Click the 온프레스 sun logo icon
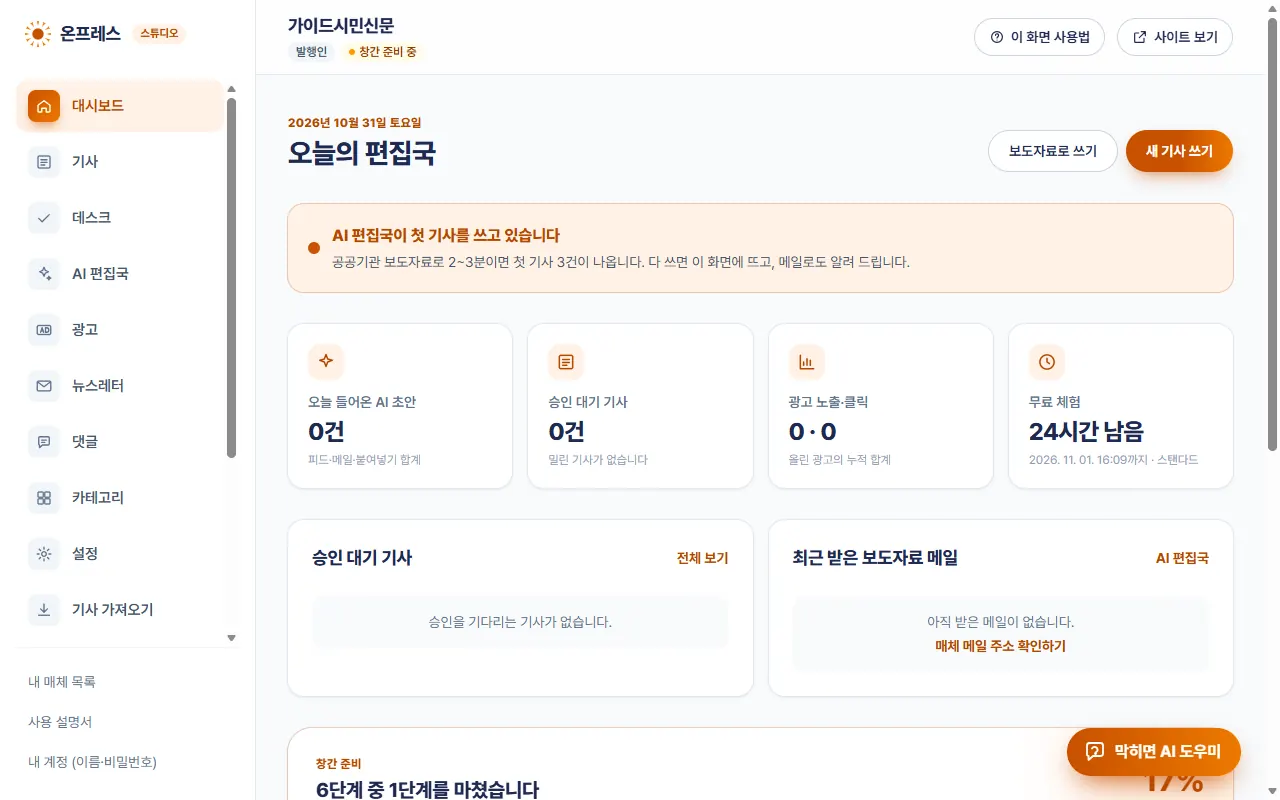Screen dimensions: 1280x800 click(38, 34)
